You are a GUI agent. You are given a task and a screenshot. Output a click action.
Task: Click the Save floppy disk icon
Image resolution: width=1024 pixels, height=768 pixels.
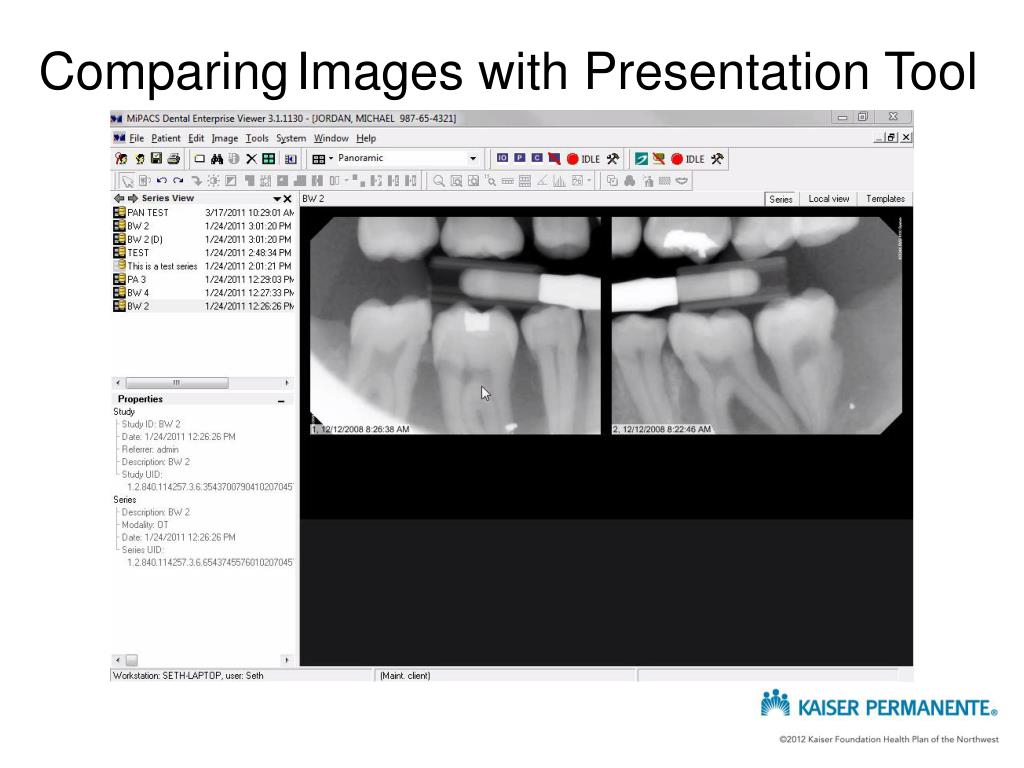156,159
